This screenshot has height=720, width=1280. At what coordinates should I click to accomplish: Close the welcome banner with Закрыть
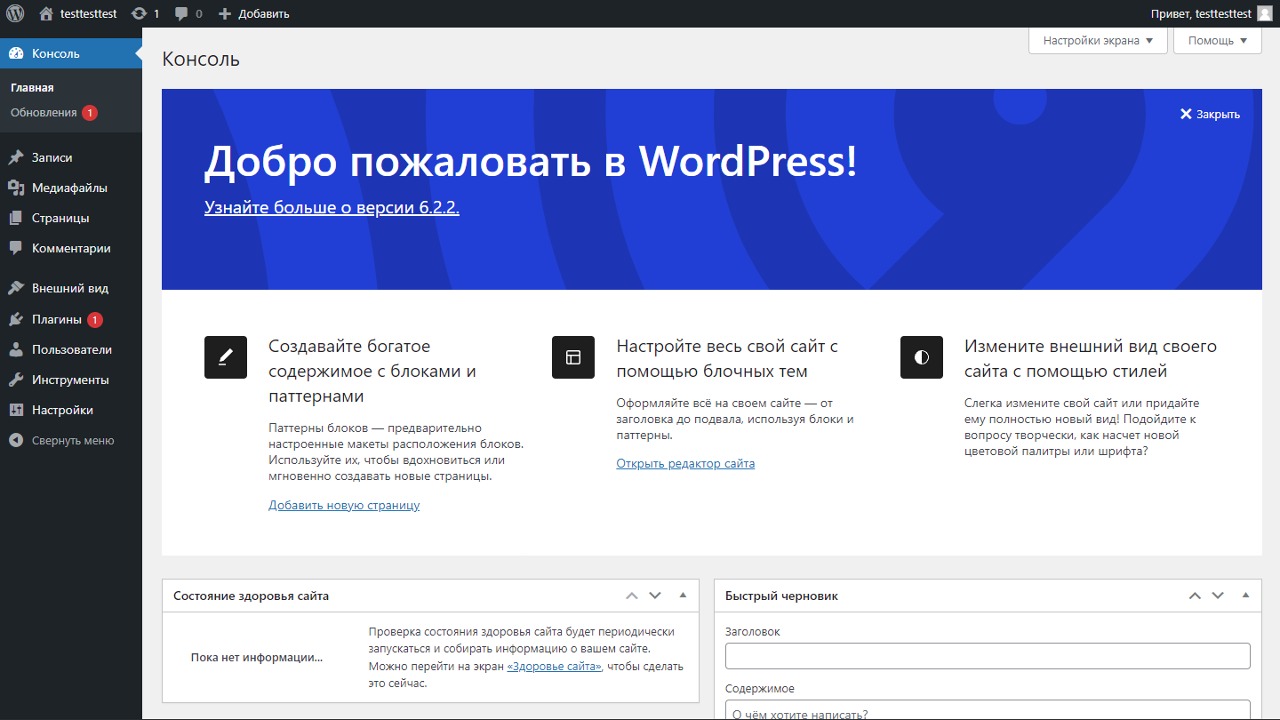pos(1209,114)
